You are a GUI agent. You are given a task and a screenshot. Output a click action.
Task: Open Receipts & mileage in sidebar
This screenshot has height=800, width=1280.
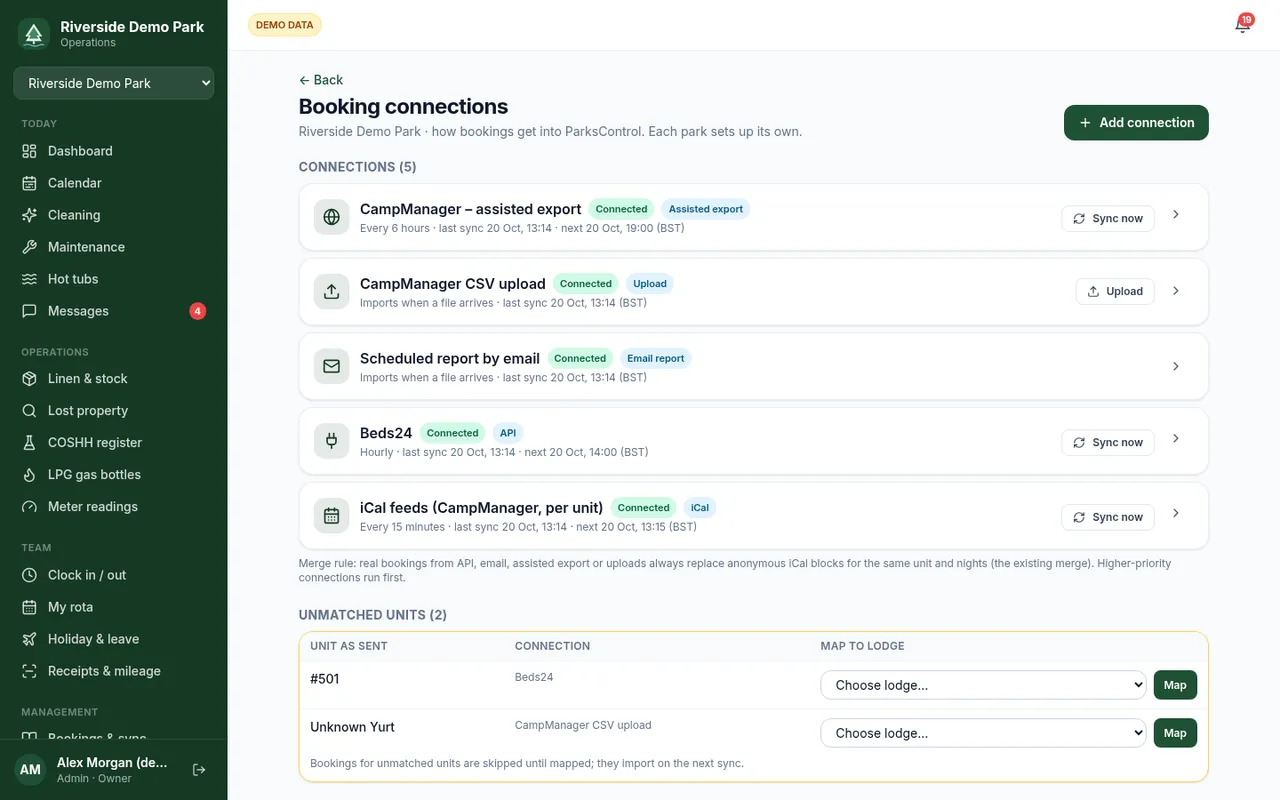(x=114, y=671)
